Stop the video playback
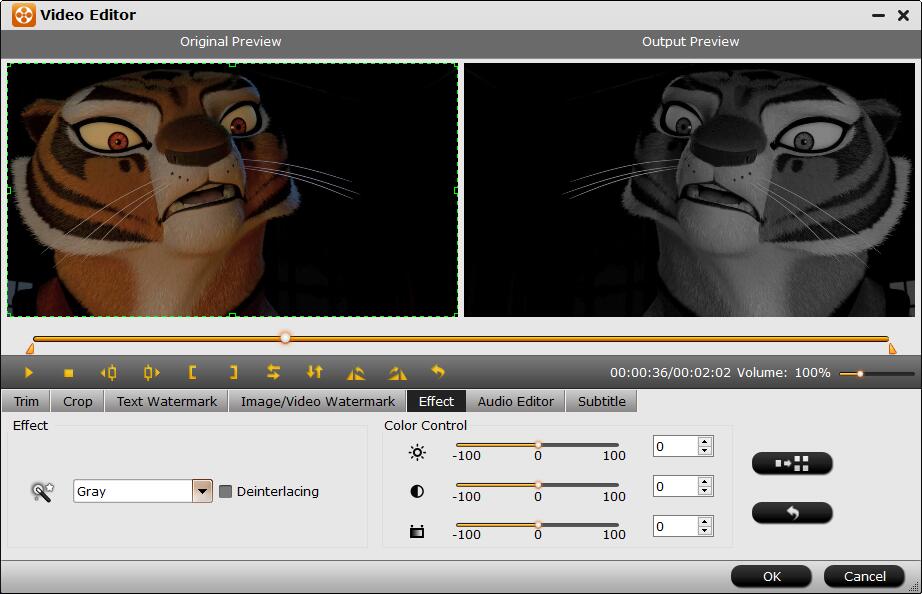Viewport: 922px width, 594px height. 69,373
